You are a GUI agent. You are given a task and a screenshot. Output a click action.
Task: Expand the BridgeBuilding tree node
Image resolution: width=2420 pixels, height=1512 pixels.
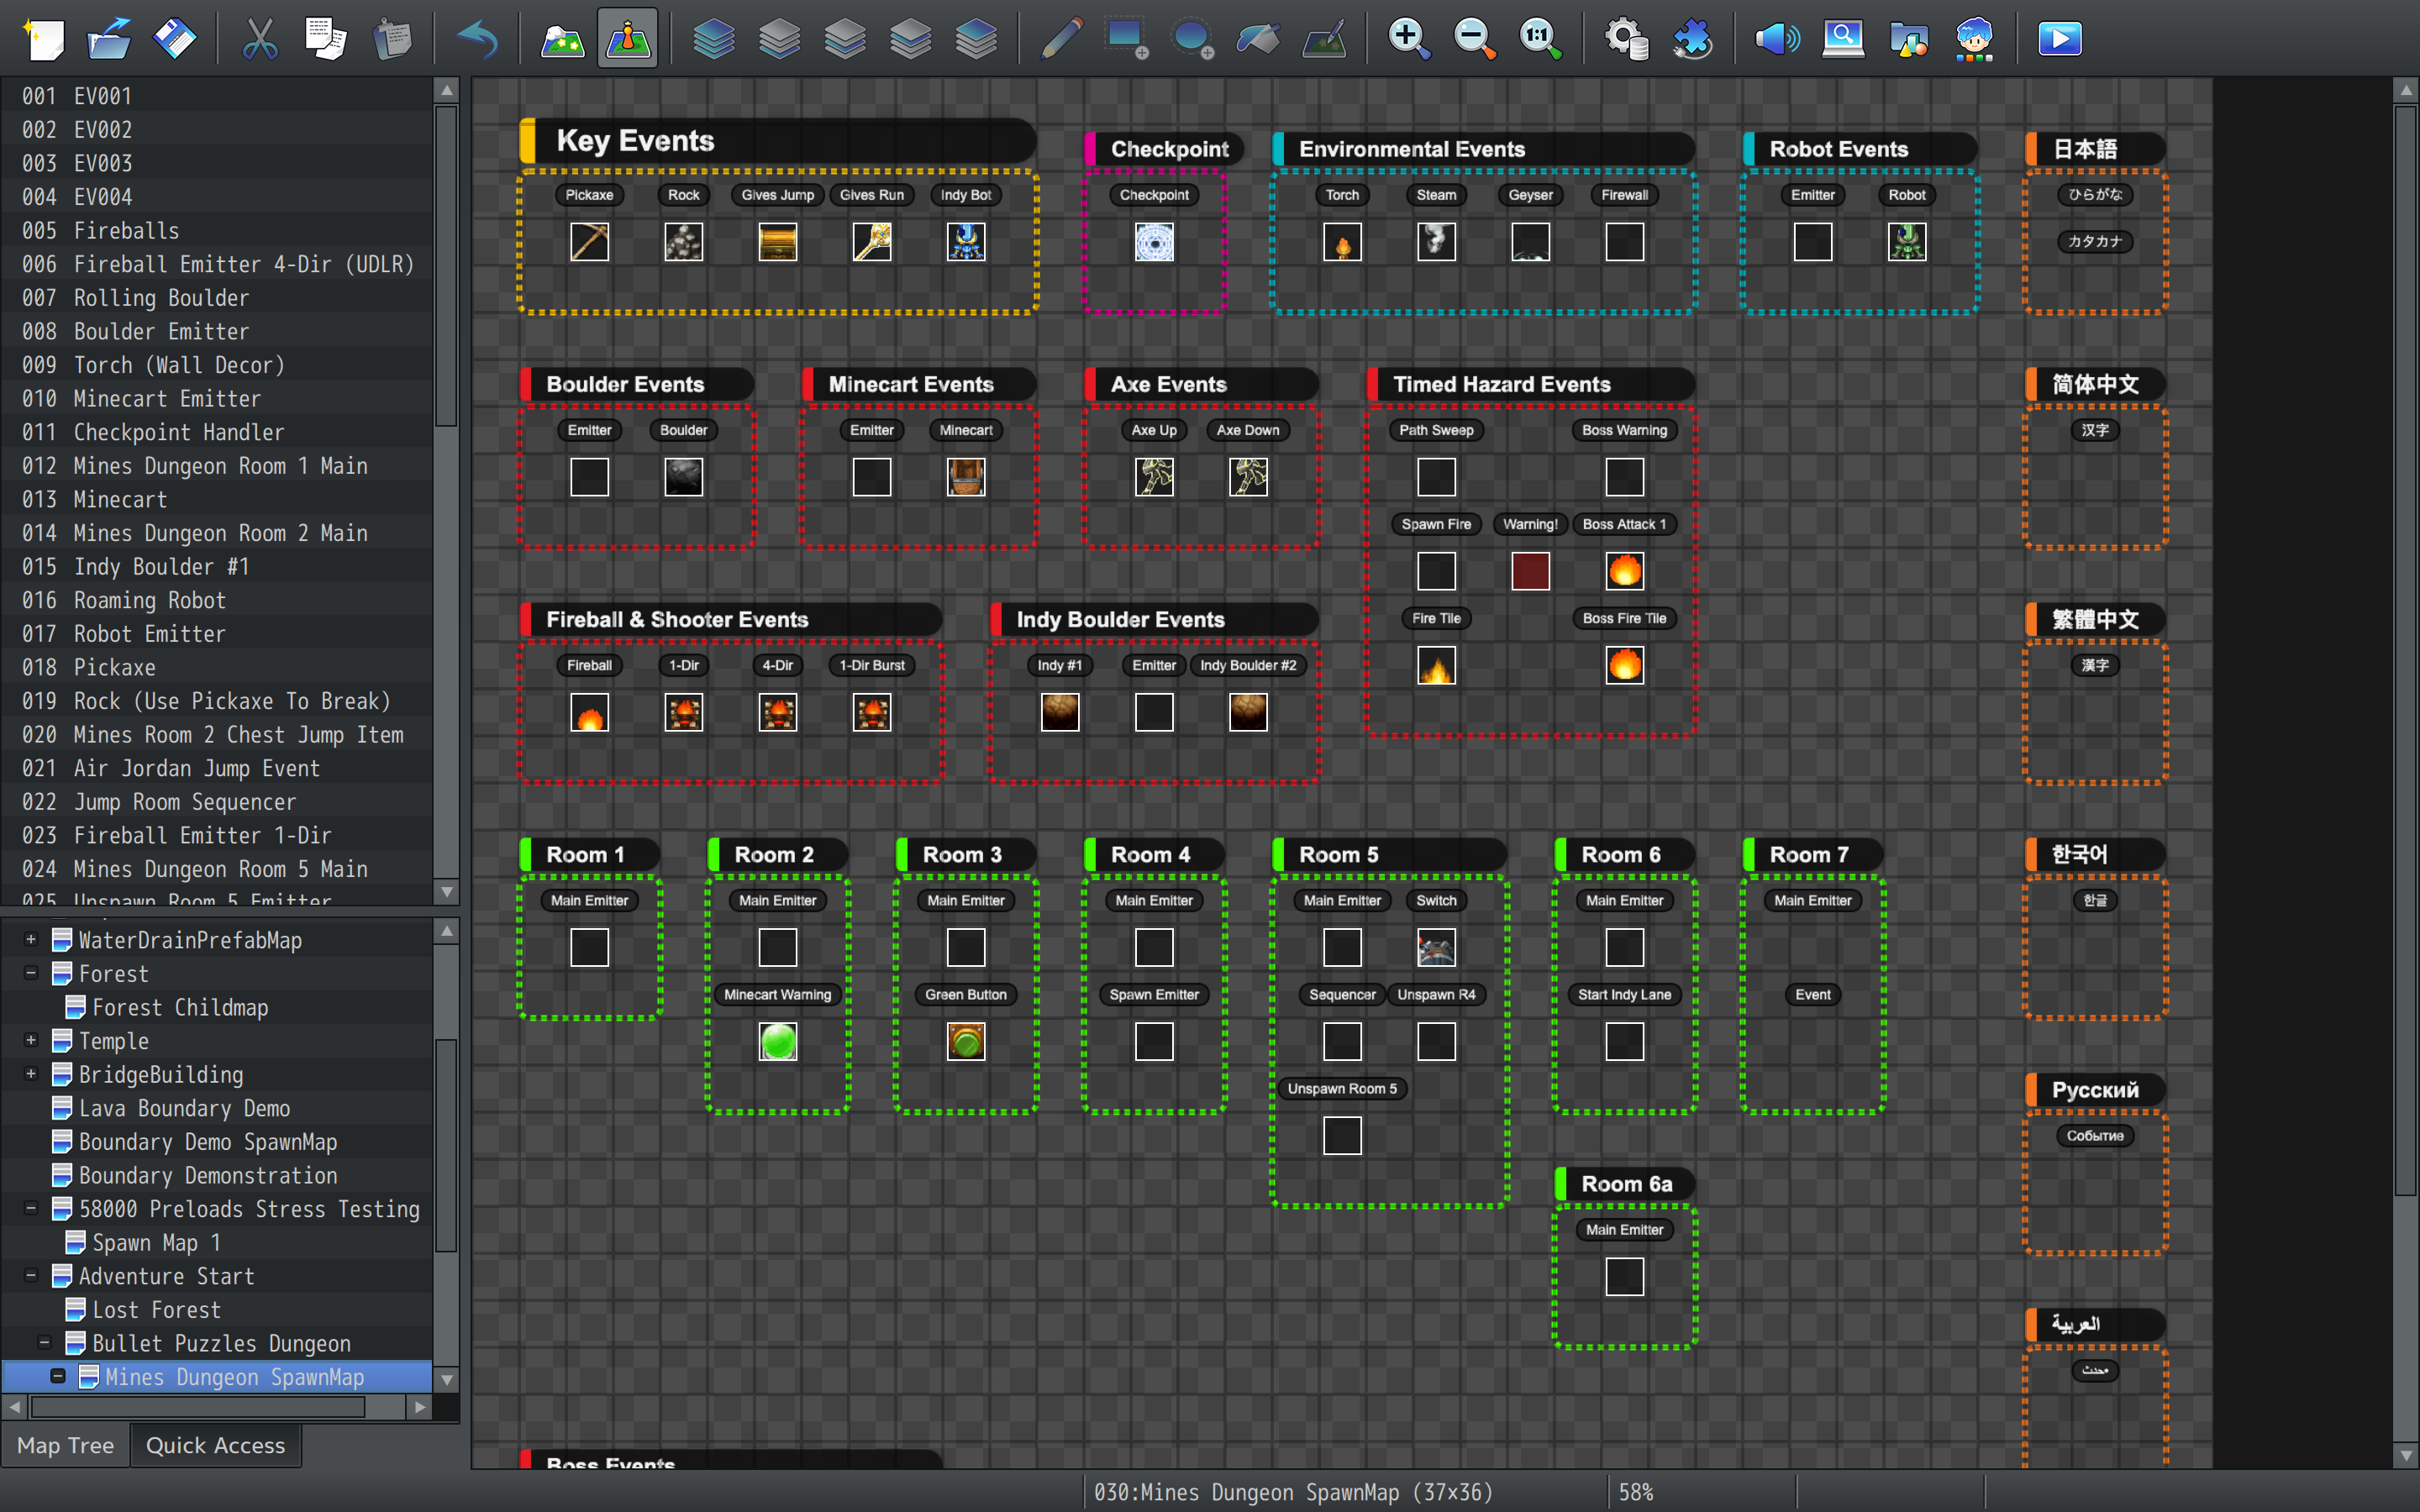pos(31,1074)
